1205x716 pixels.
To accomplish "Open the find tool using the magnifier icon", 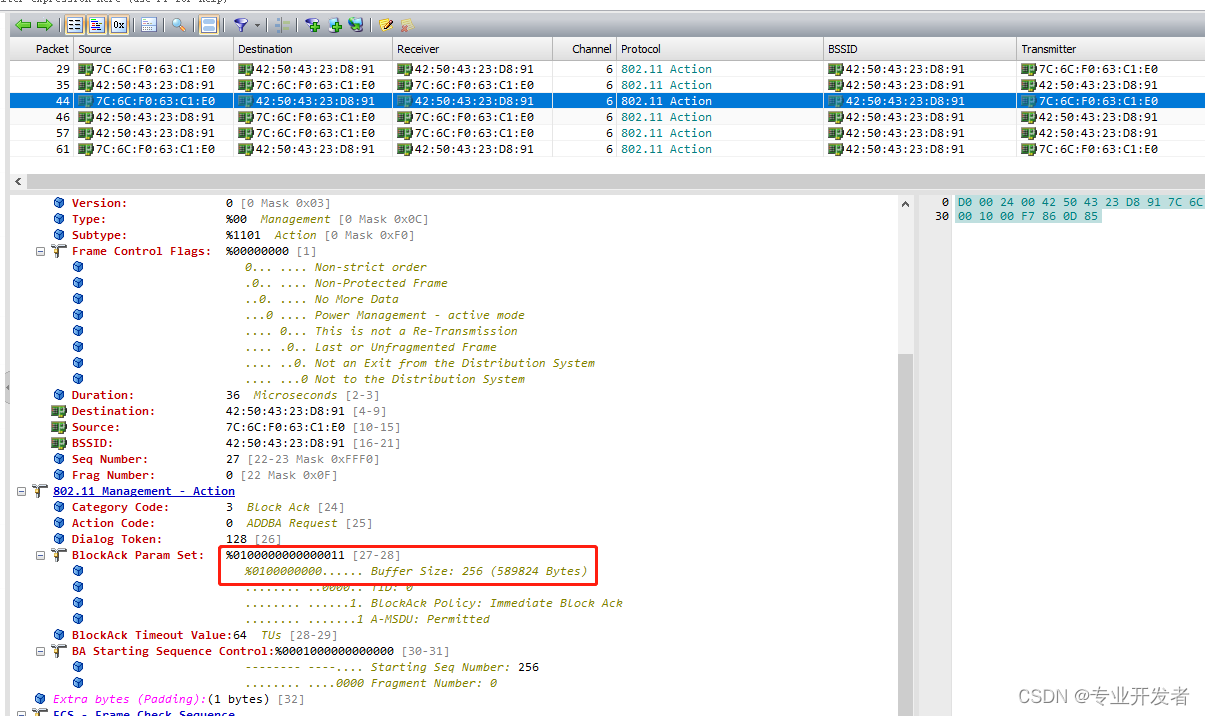I will click(178, 25).
